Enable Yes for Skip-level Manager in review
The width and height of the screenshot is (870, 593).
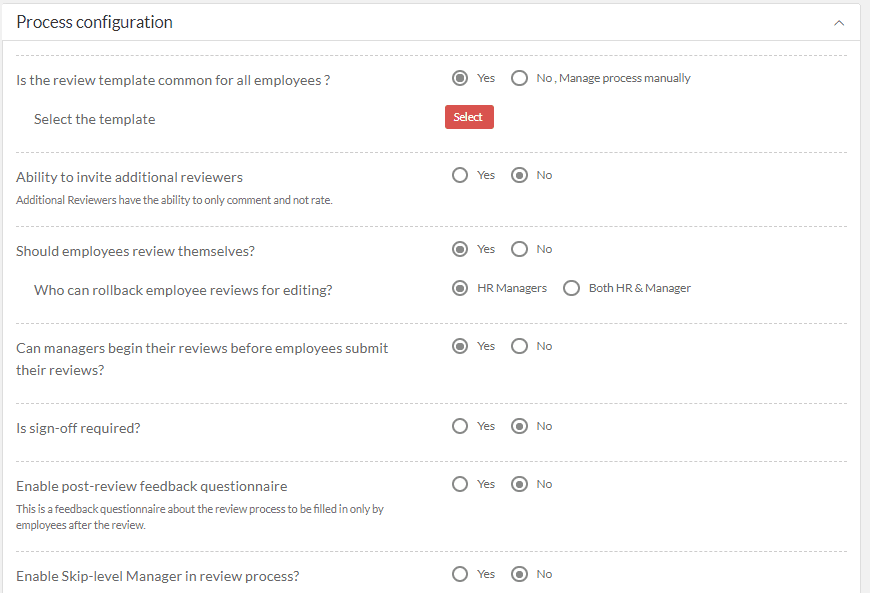tap(460, 574)
